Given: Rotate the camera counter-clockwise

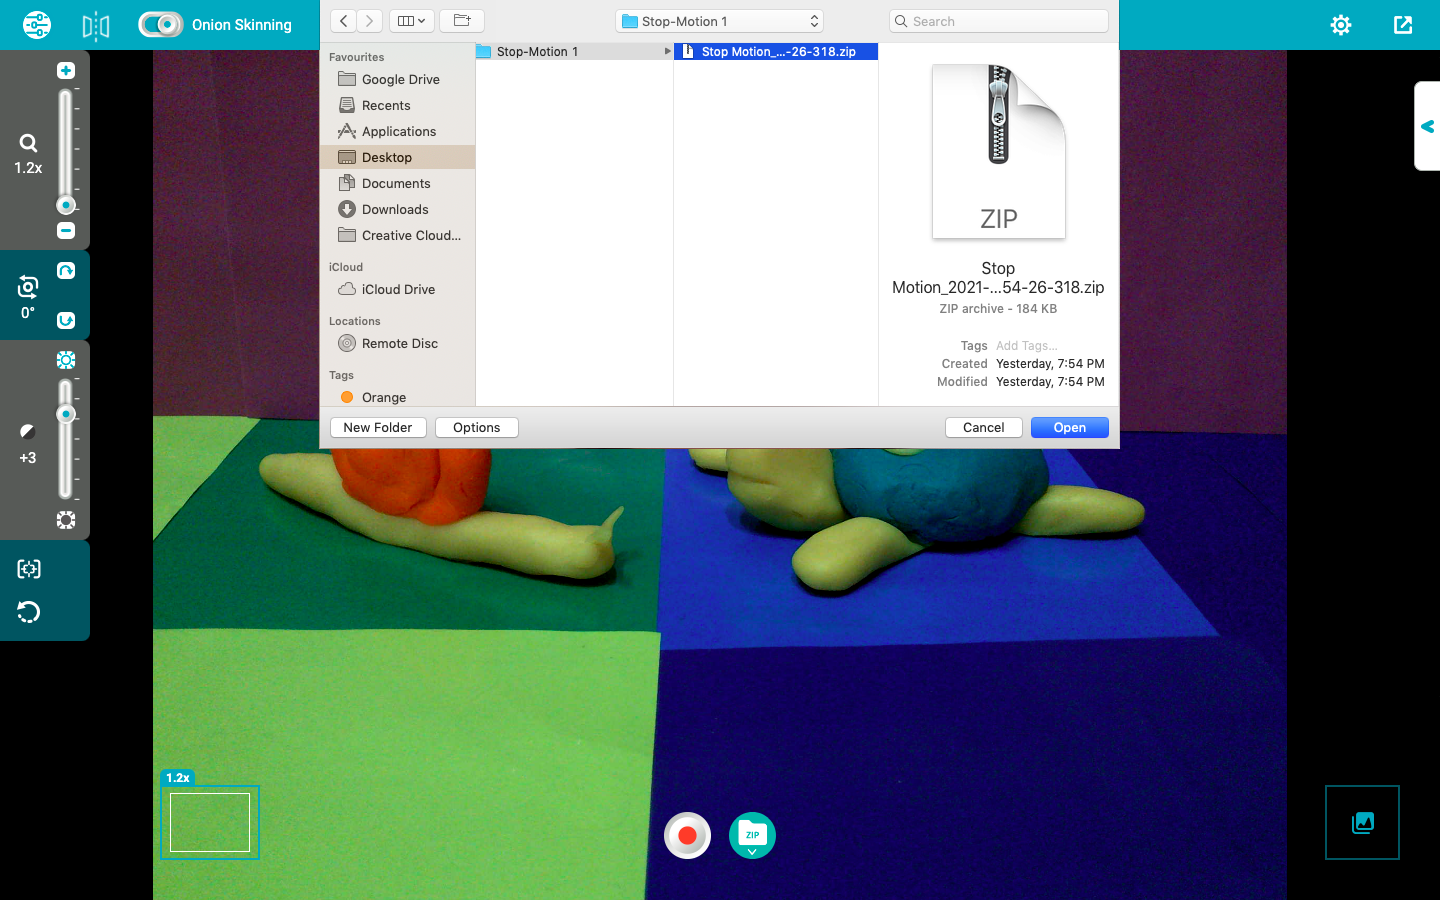Looking at the screenshot, I should coord(66,320).
